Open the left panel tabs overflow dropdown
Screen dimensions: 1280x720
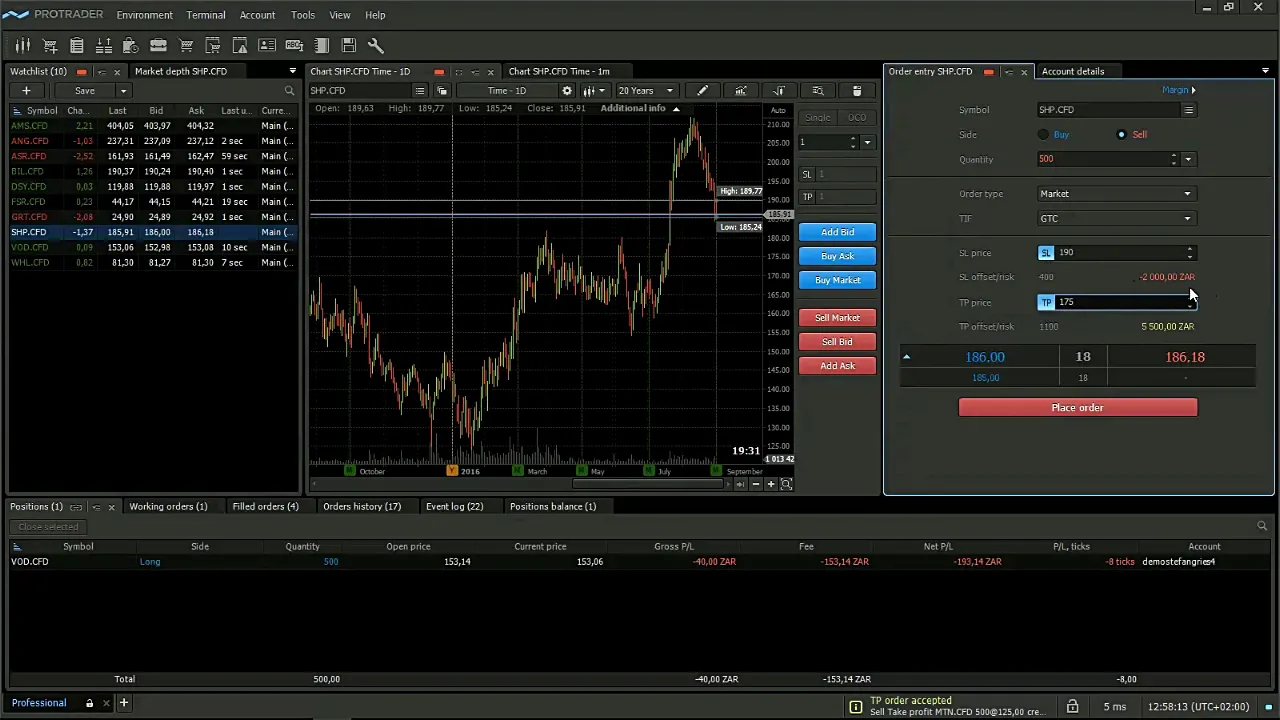click(x=293, y=71)
